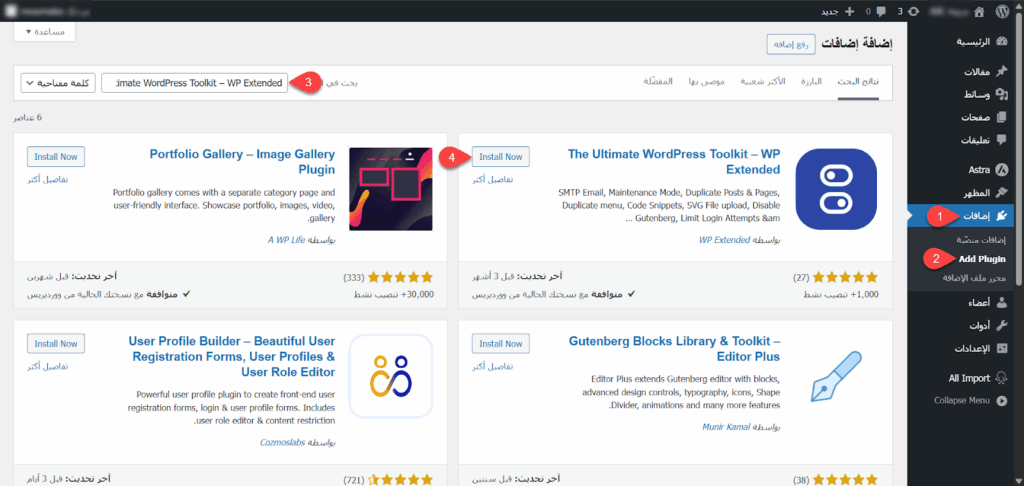Click the Portfolio Gallery plugin thumbnail
The image size is (1024, 486).
click(391, 189)
